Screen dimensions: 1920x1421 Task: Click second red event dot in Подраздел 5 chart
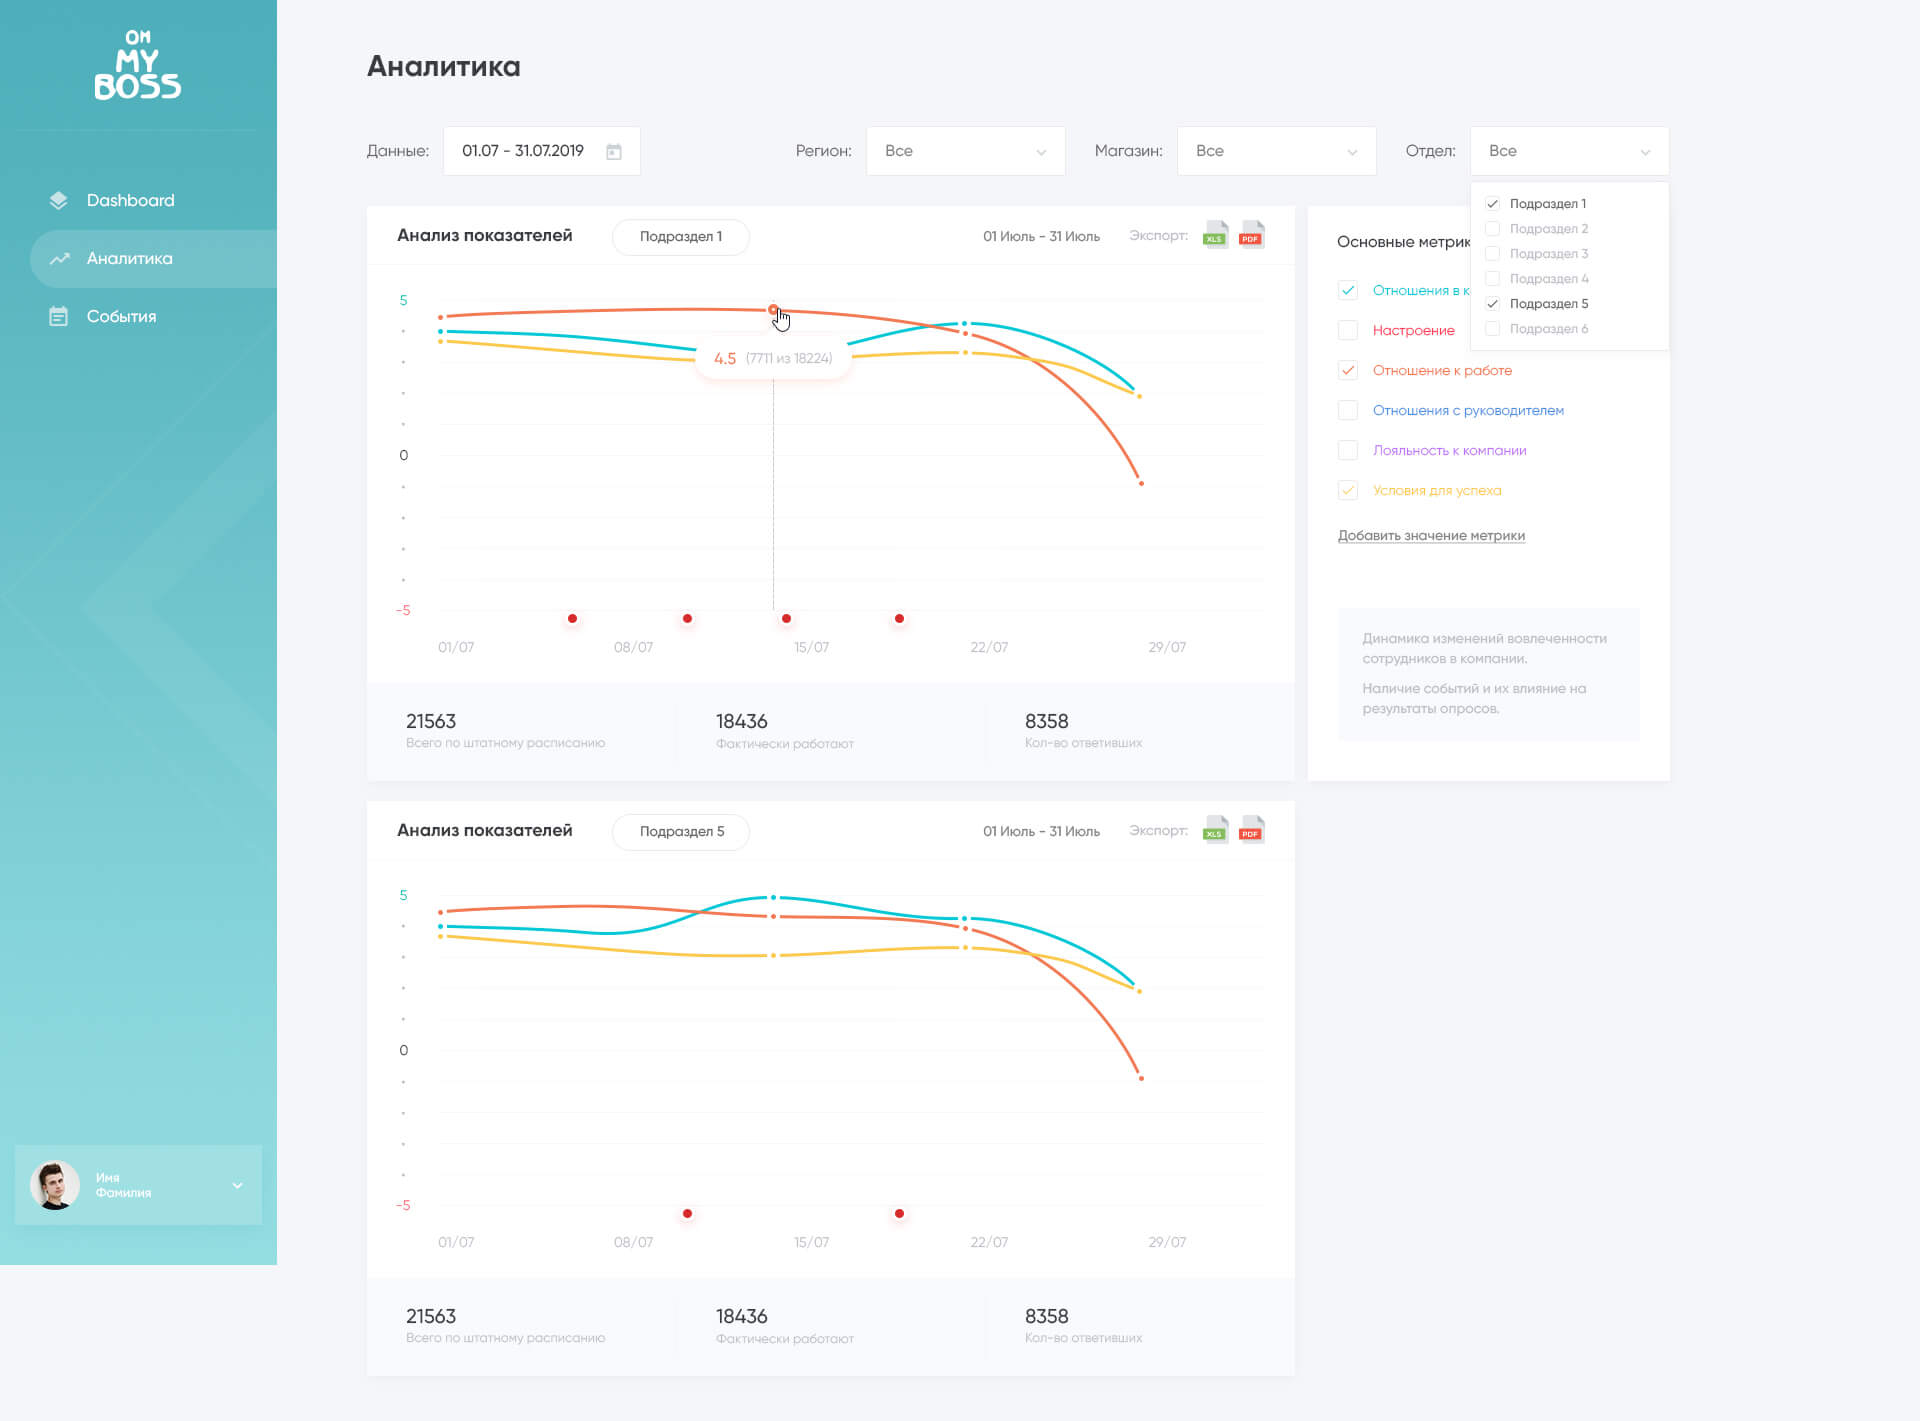(x=899, y=1213)
